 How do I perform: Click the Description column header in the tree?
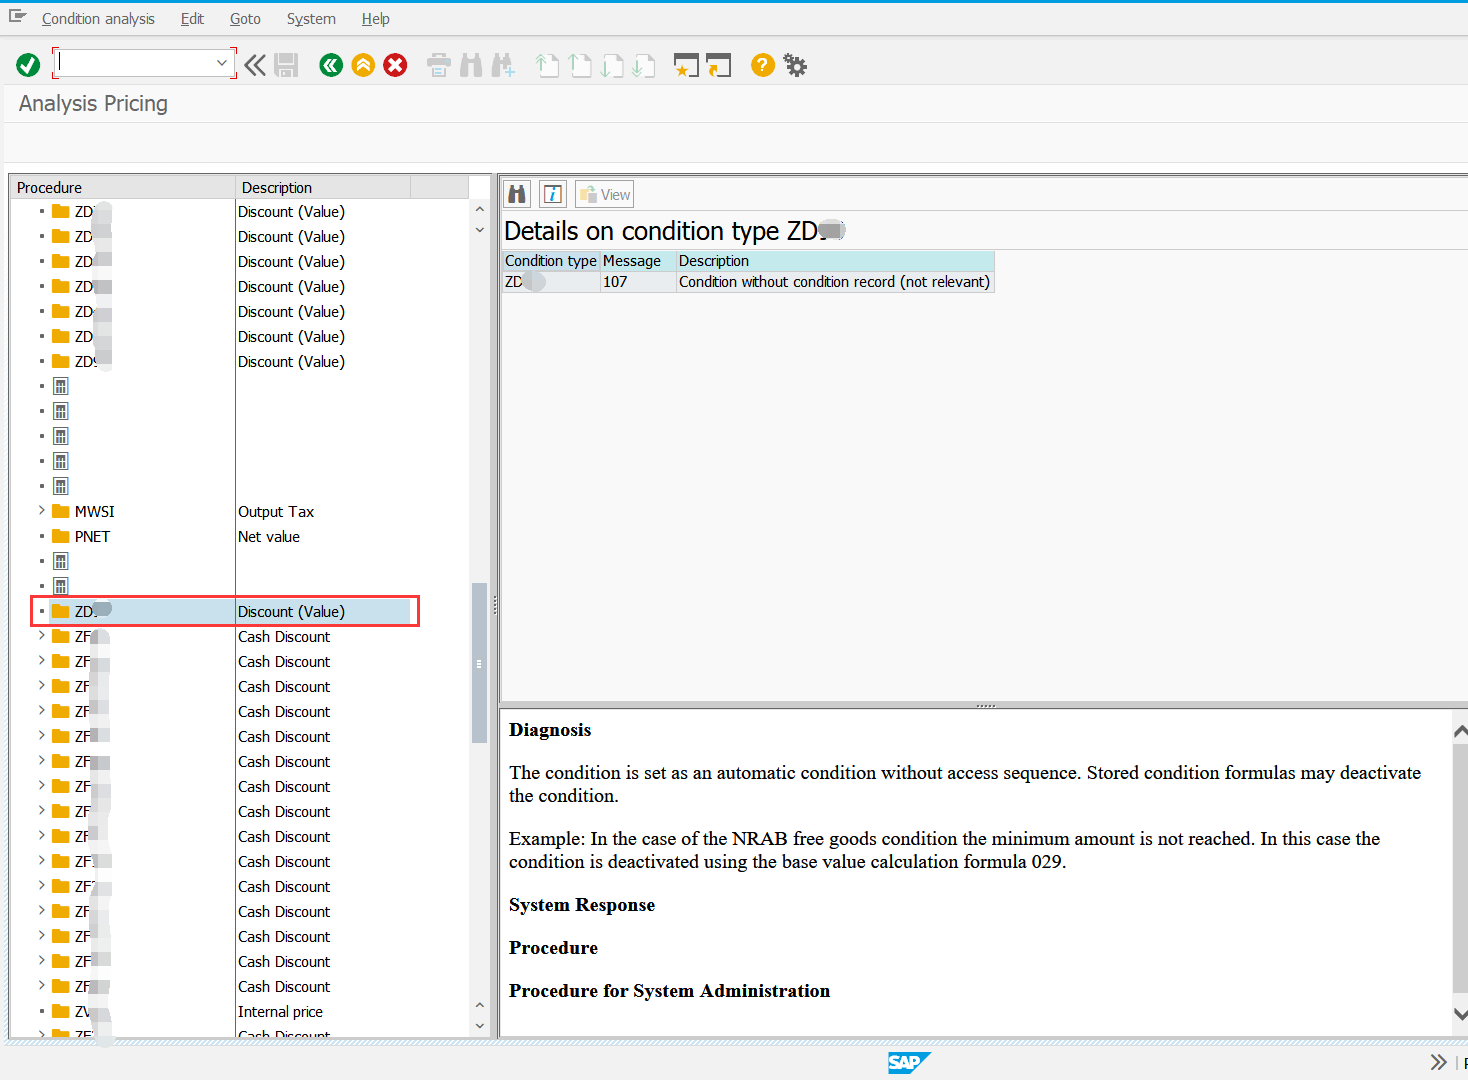[323, 187]
